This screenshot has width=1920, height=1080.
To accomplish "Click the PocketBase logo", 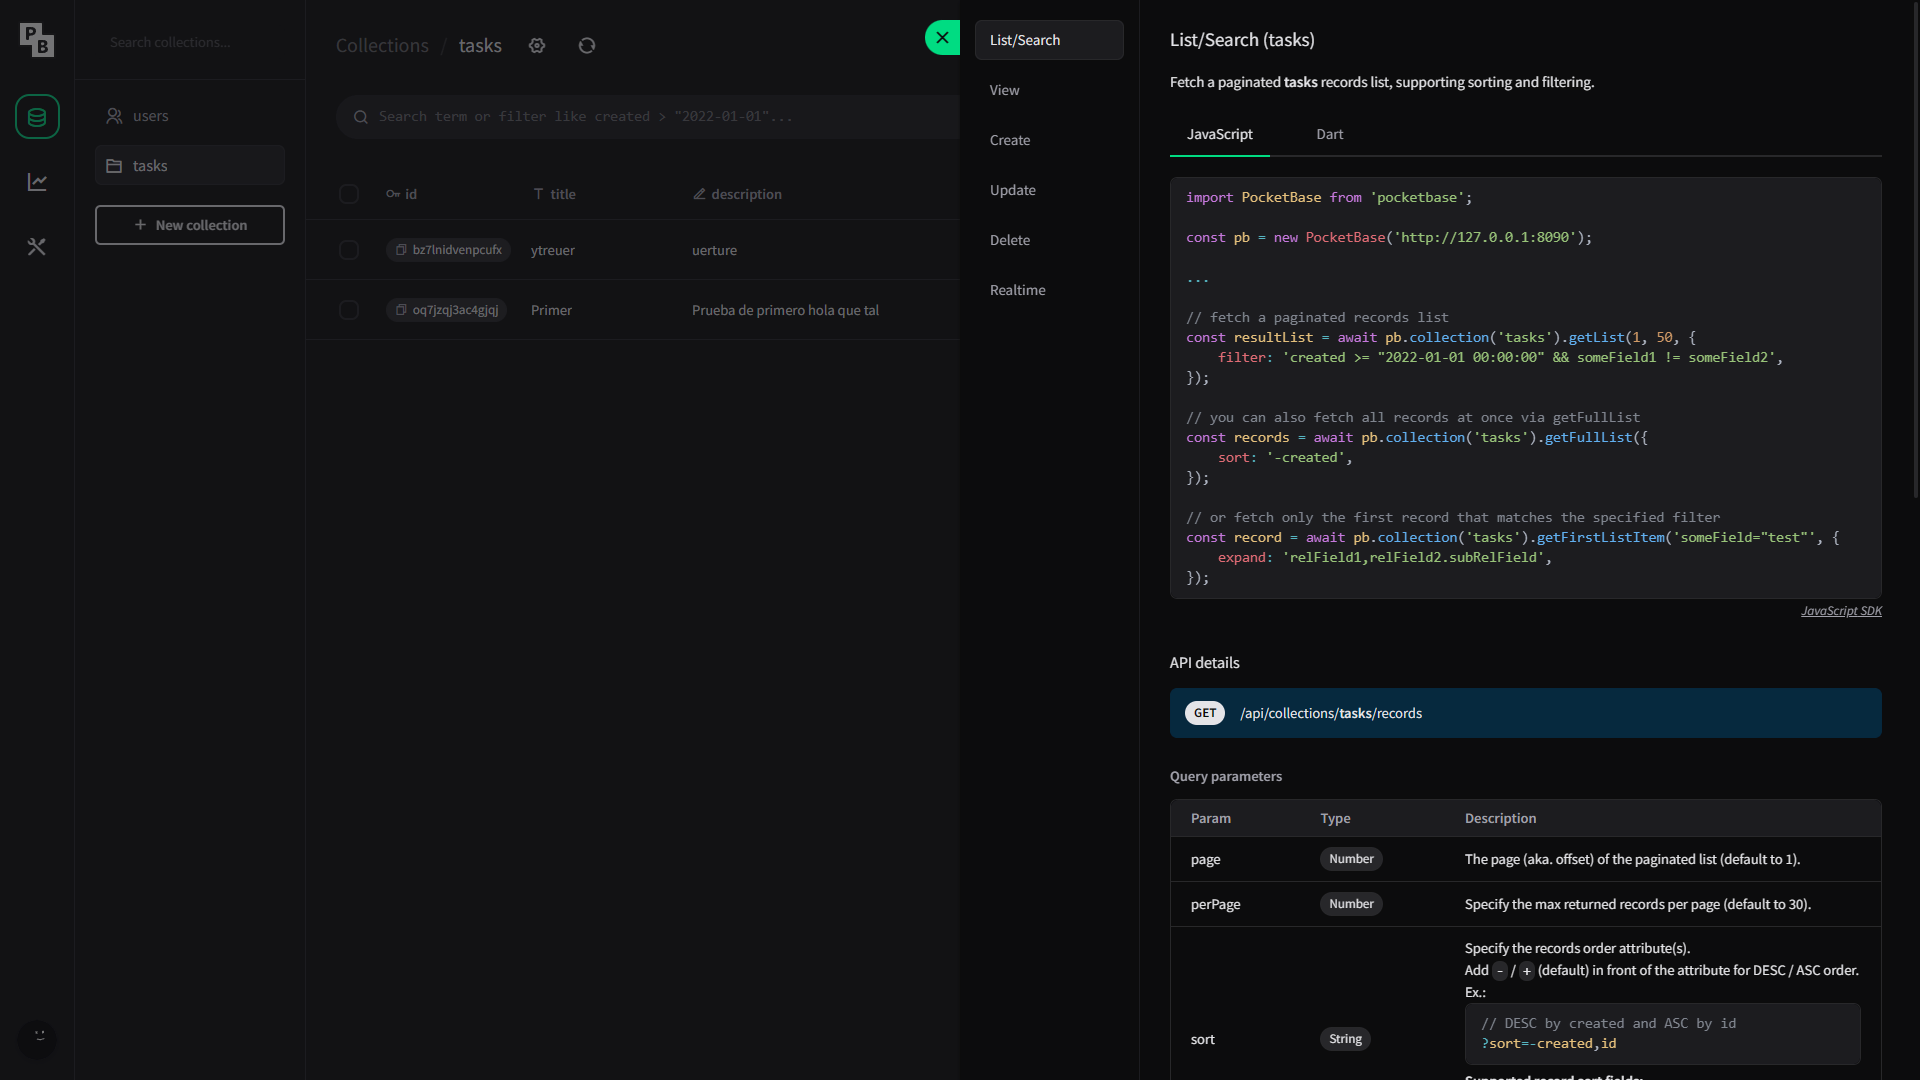I will coord(36,40).
